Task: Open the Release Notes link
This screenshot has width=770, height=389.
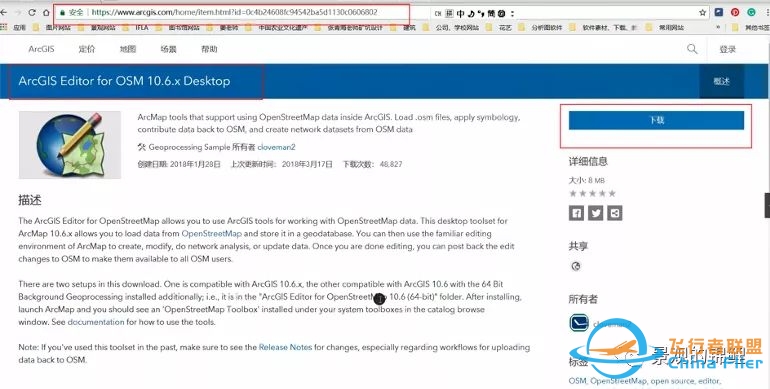Action: coord(285,347)
